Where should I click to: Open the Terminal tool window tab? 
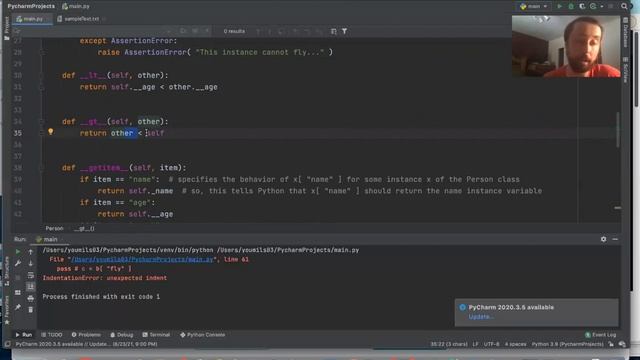tap(156, 335)
